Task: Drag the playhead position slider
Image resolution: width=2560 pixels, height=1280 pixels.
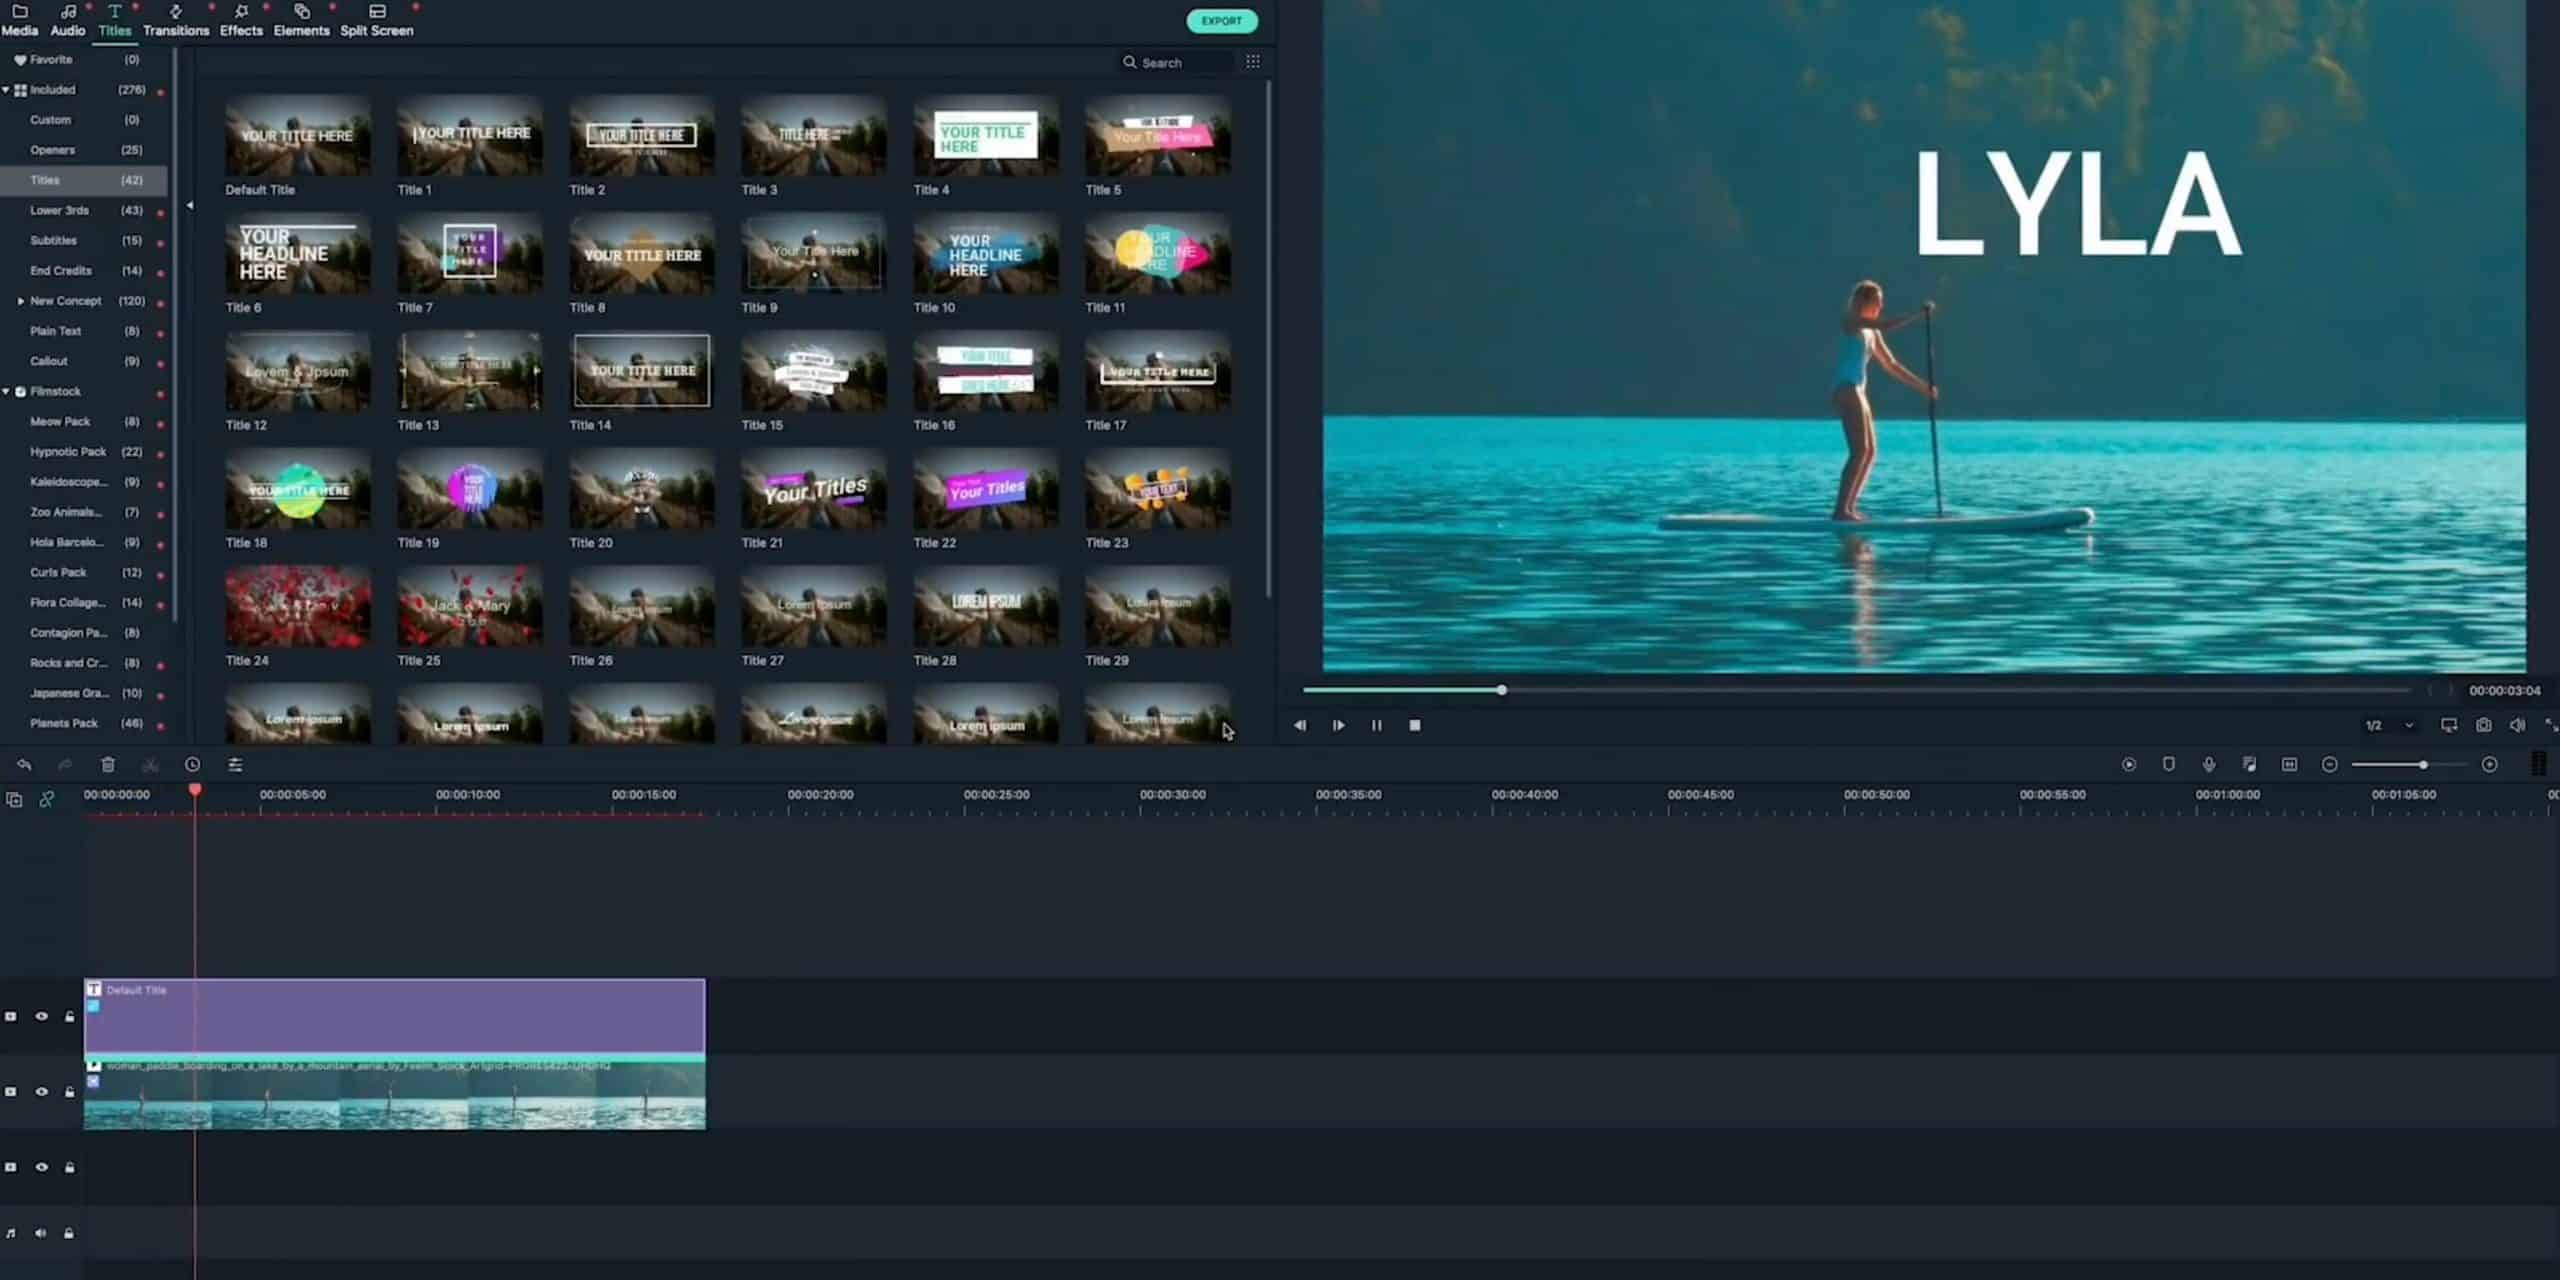Action: pos(1500,691)
